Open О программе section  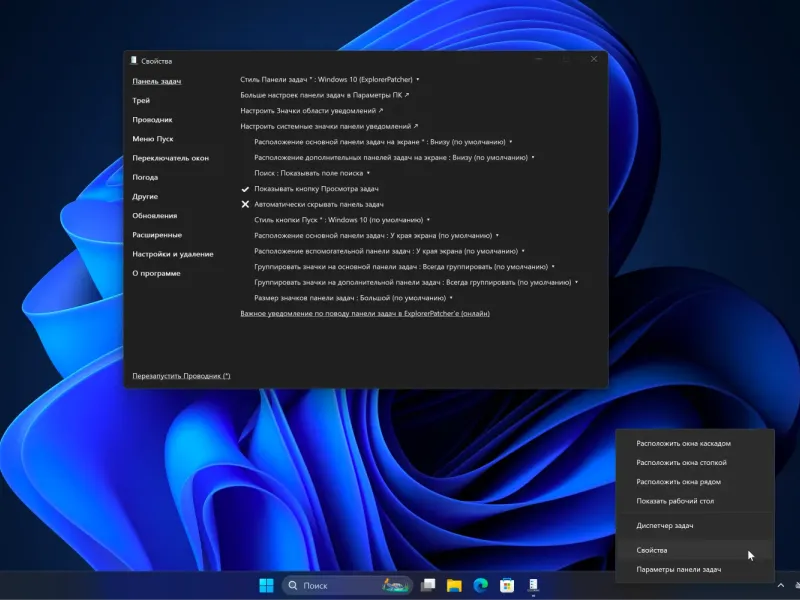pyautogui.click(x=157, y=273)
